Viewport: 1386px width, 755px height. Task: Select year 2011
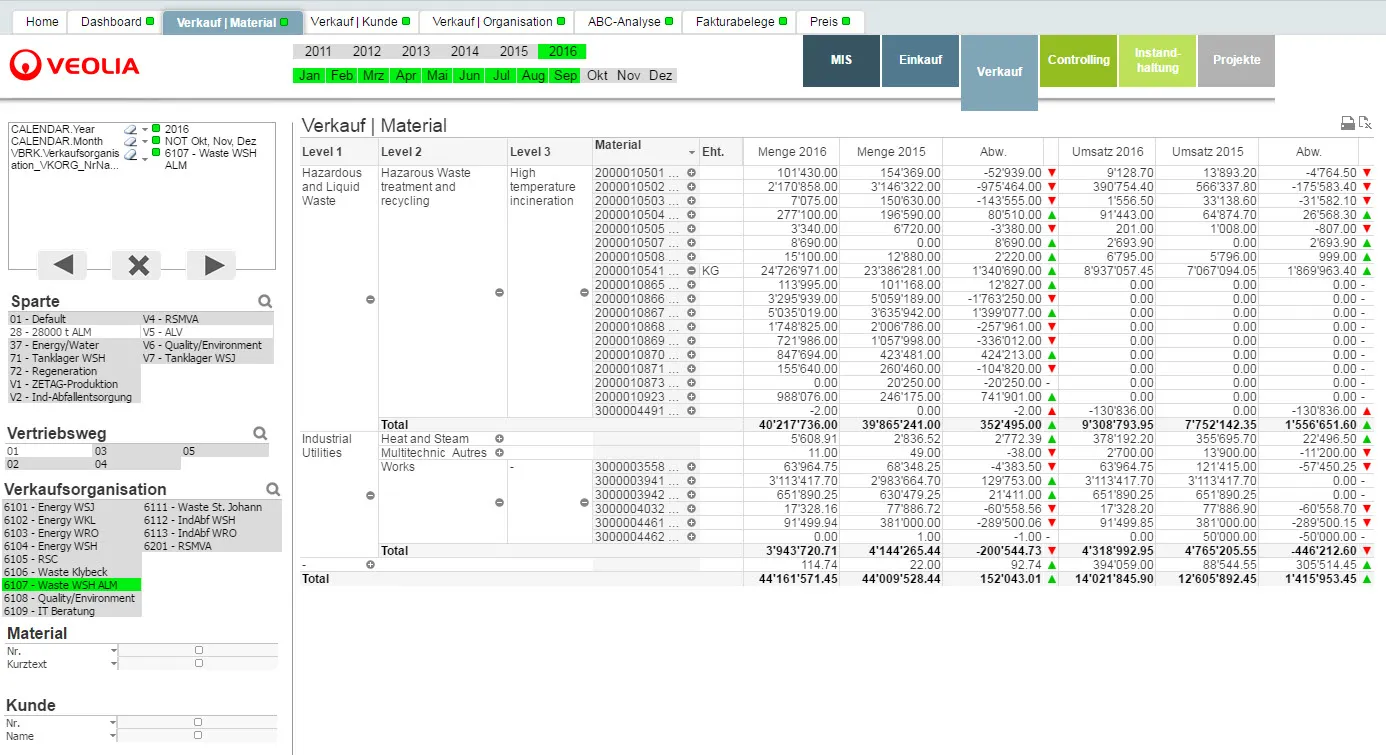(318, 51)
